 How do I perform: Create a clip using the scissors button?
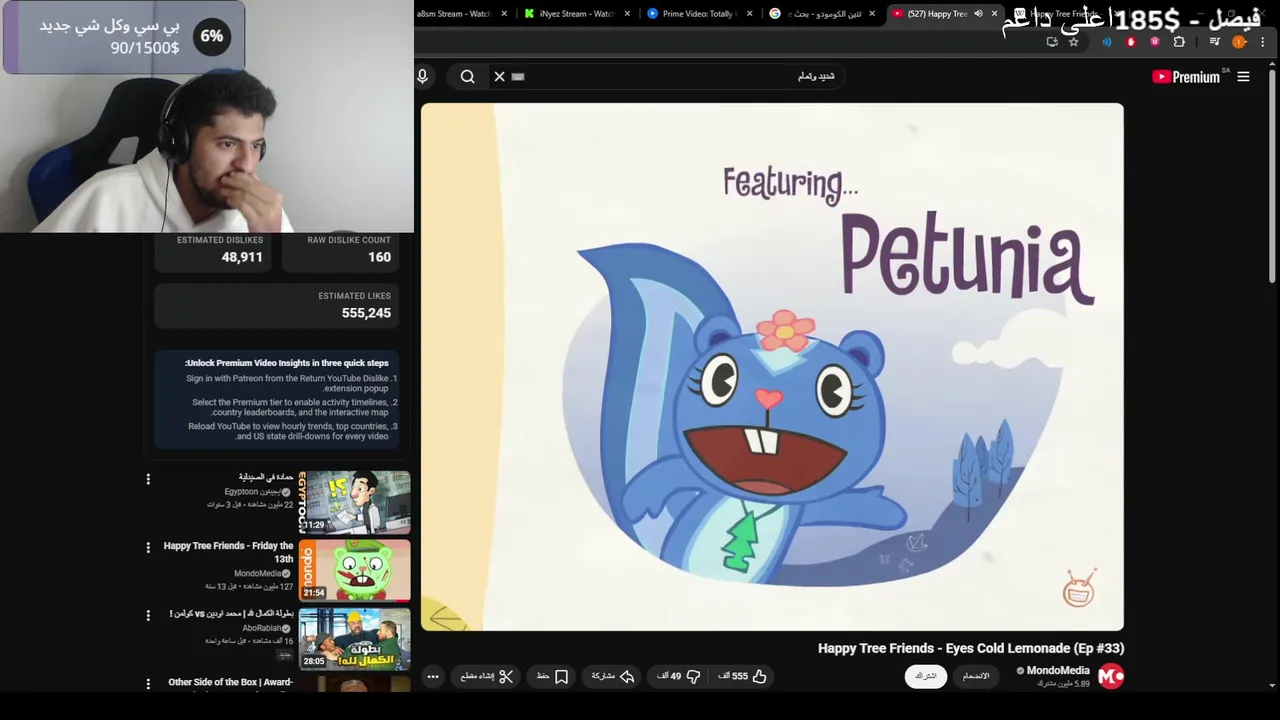pyautogui.click(x=487, y=677)
